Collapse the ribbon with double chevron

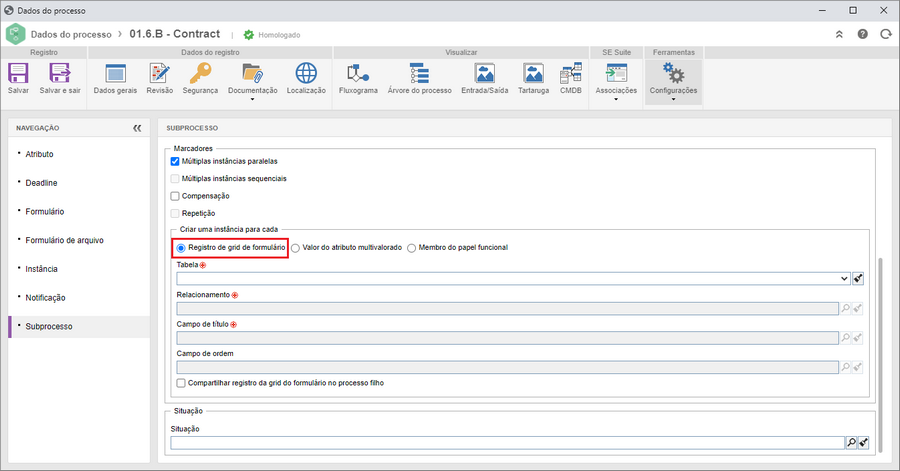pyautogui.click(x=839, y=34)
